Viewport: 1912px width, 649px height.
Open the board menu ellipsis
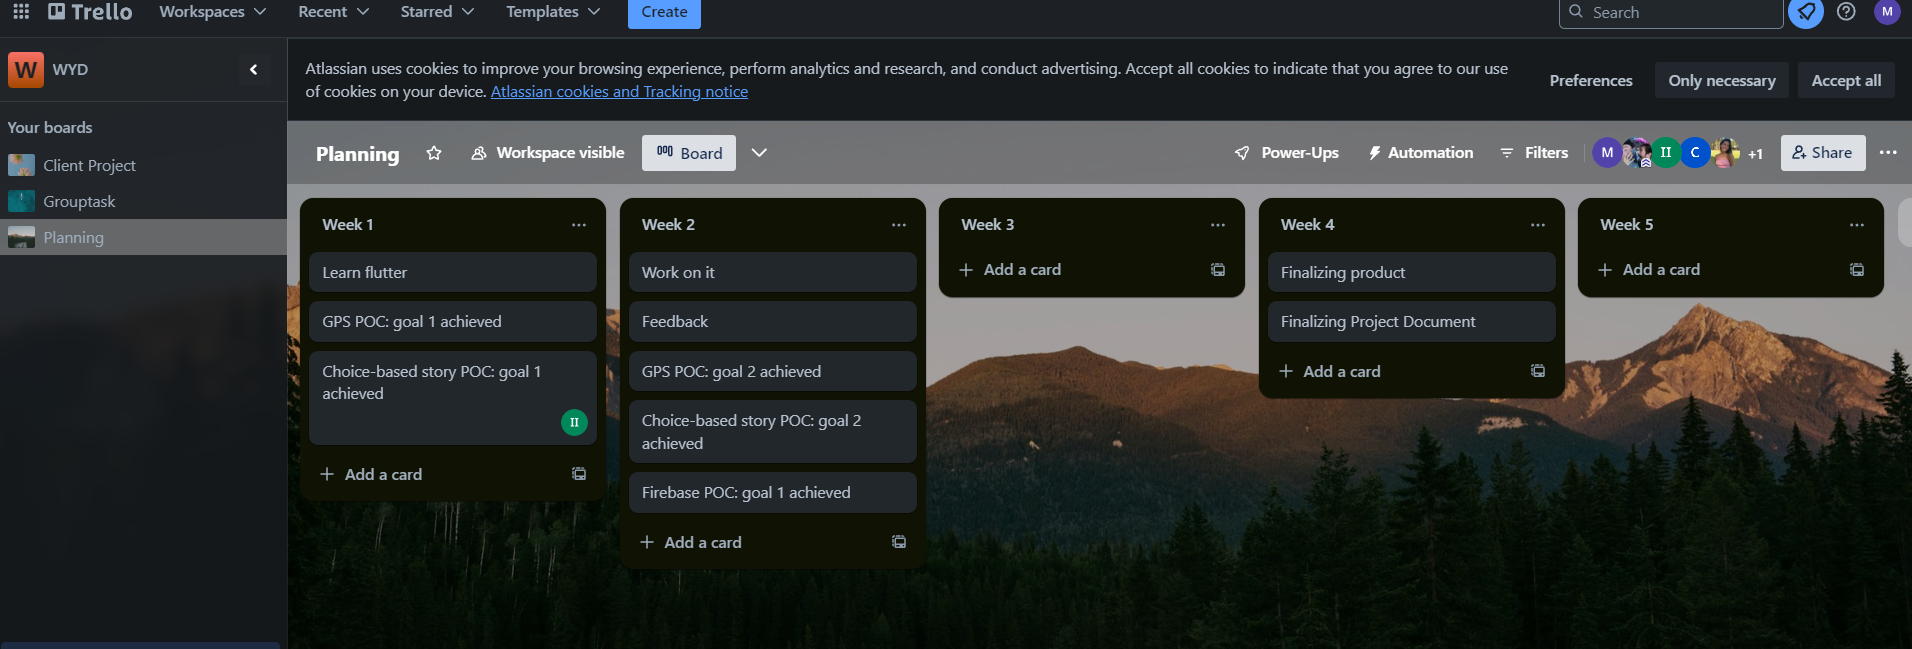click(1887, 153)
